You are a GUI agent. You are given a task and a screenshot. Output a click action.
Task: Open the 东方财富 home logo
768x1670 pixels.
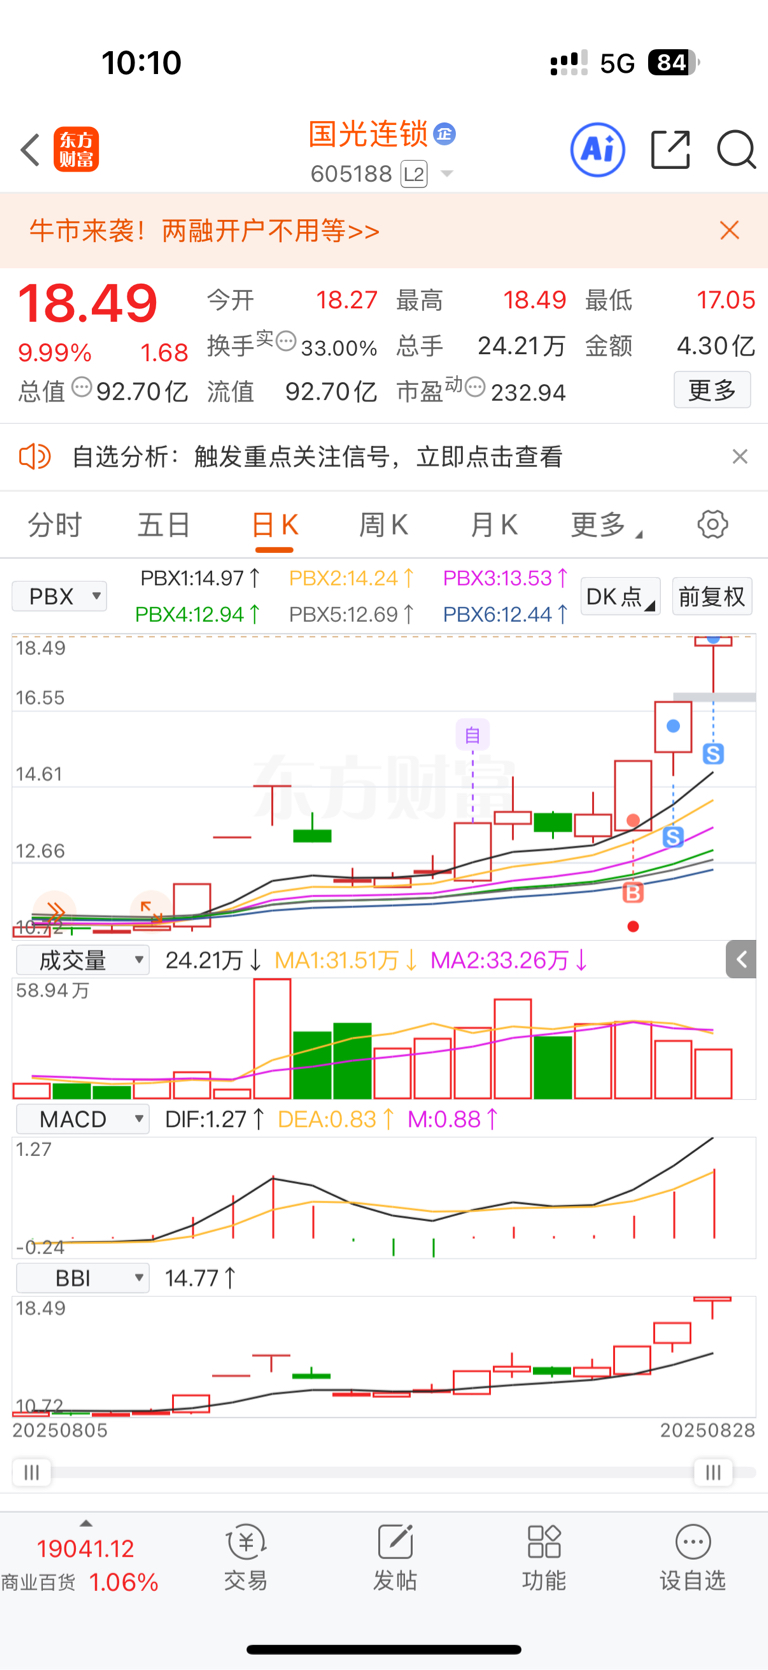(76, 151)
